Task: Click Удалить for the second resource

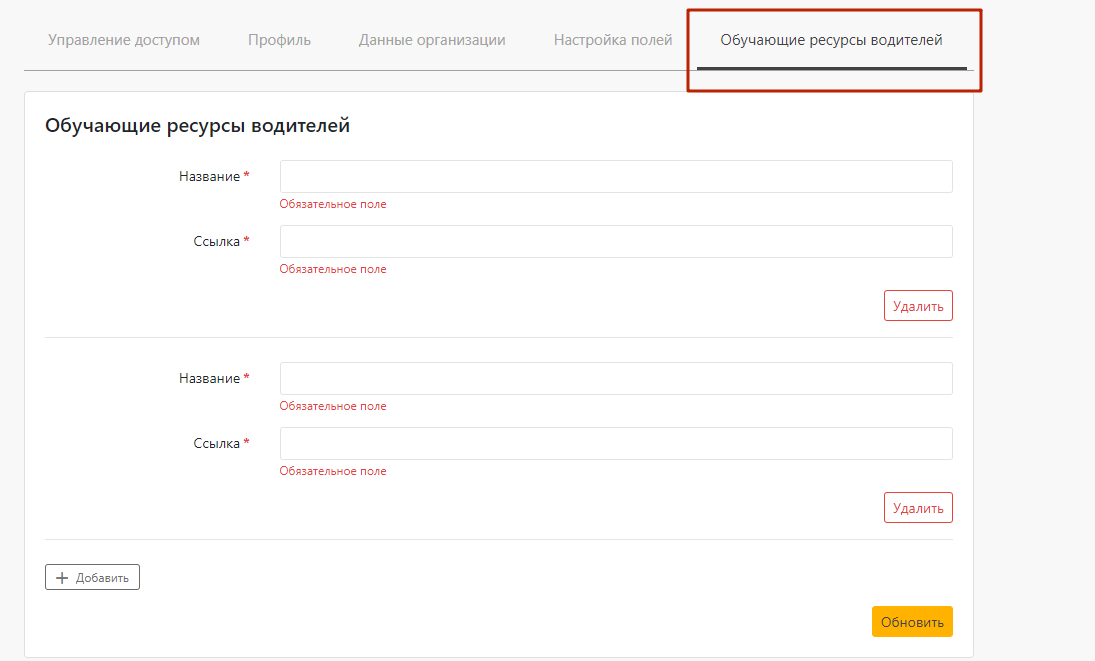Action: tap(918, 507)
